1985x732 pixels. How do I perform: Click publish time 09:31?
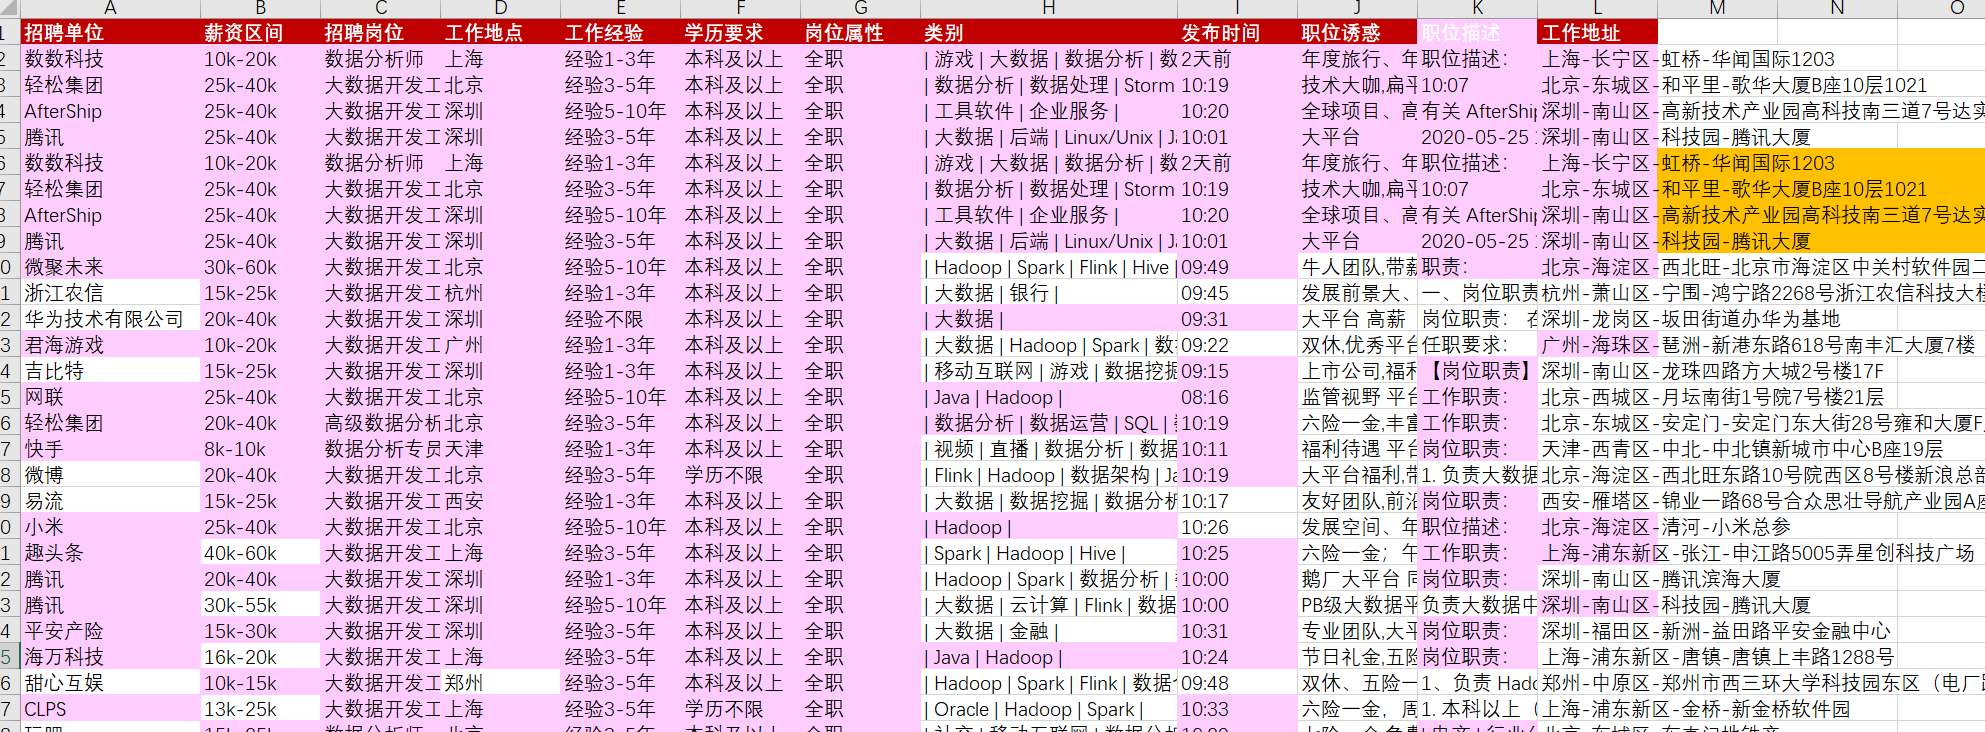[x=1237, y=319]
